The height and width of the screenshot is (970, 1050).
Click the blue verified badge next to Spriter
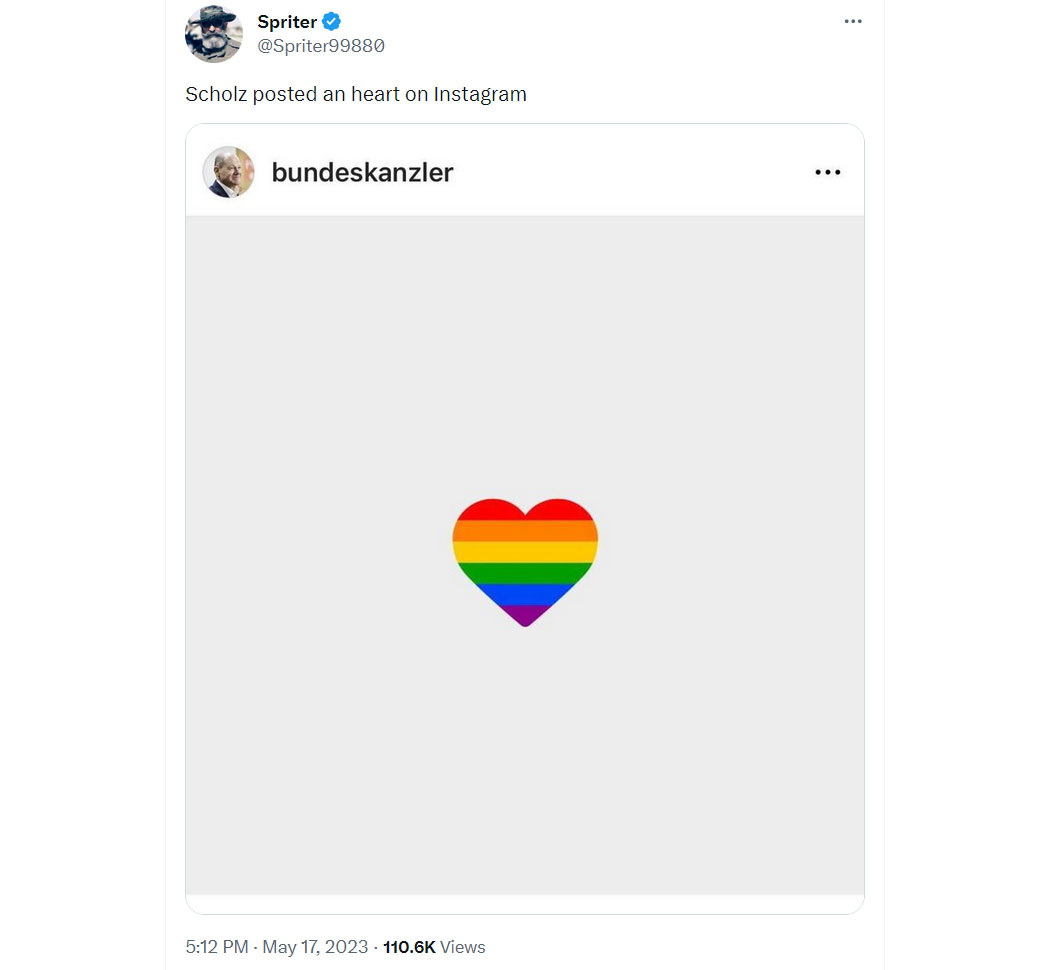(331, 21)
